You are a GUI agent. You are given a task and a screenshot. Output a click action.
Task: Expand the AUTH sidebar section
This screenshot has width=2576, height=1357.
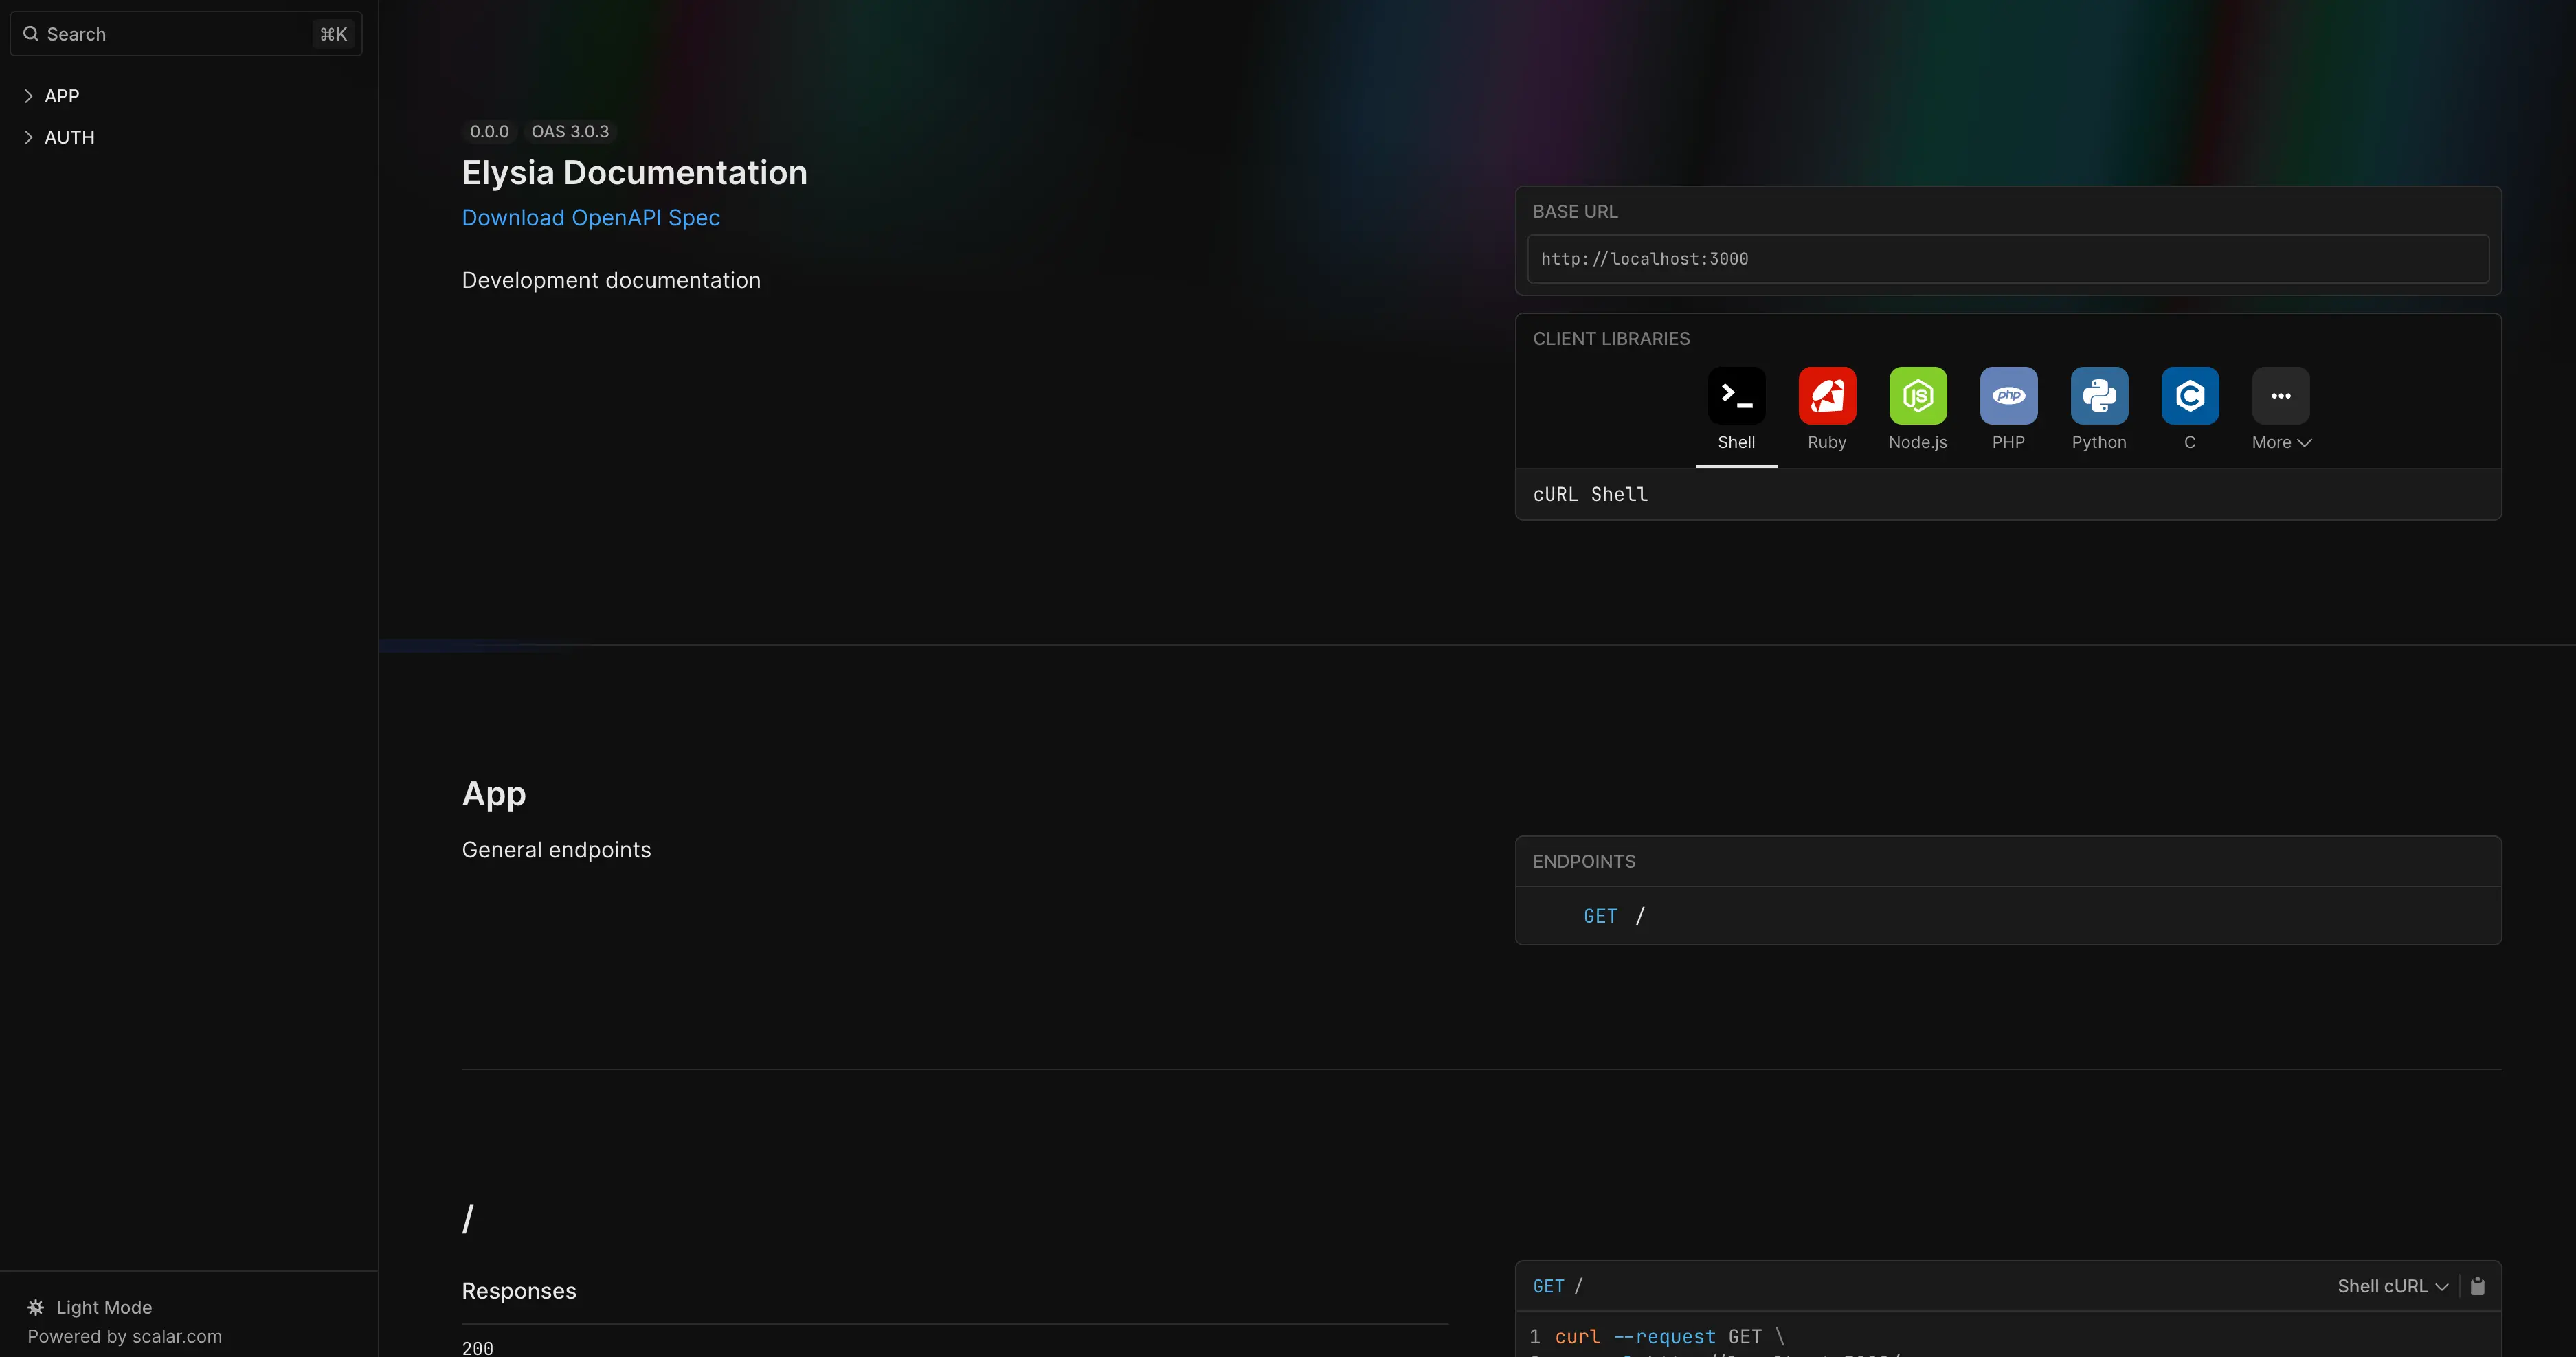[28, 137]
